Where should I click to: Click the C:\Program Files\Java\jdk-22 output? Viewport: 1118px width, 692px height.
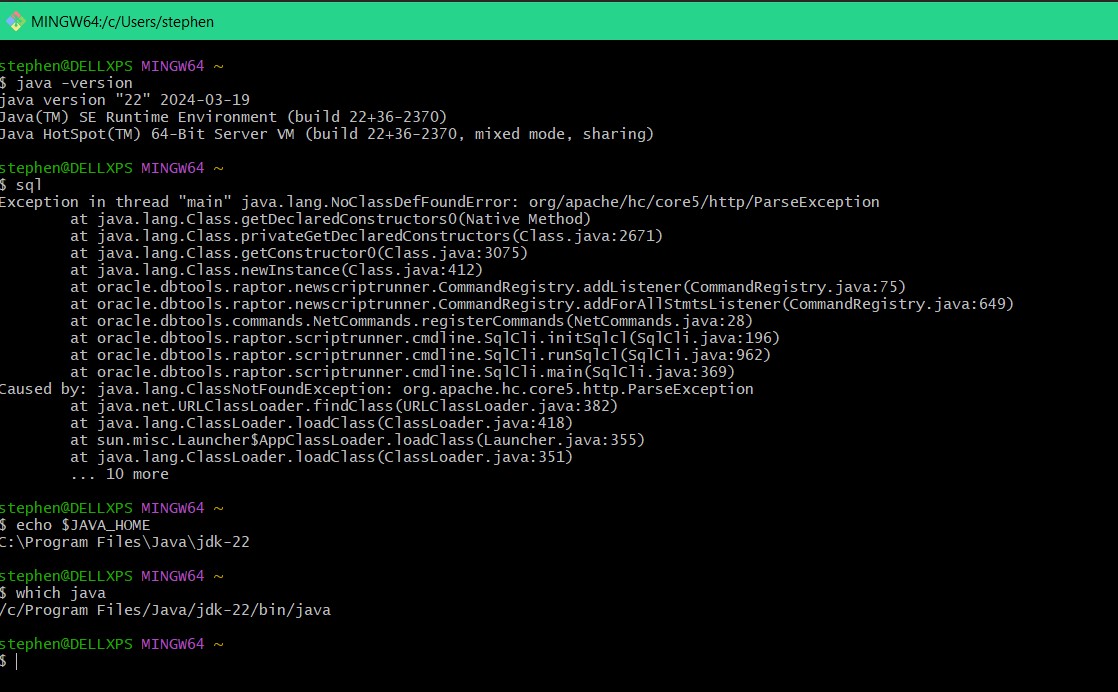pos(125,542)
